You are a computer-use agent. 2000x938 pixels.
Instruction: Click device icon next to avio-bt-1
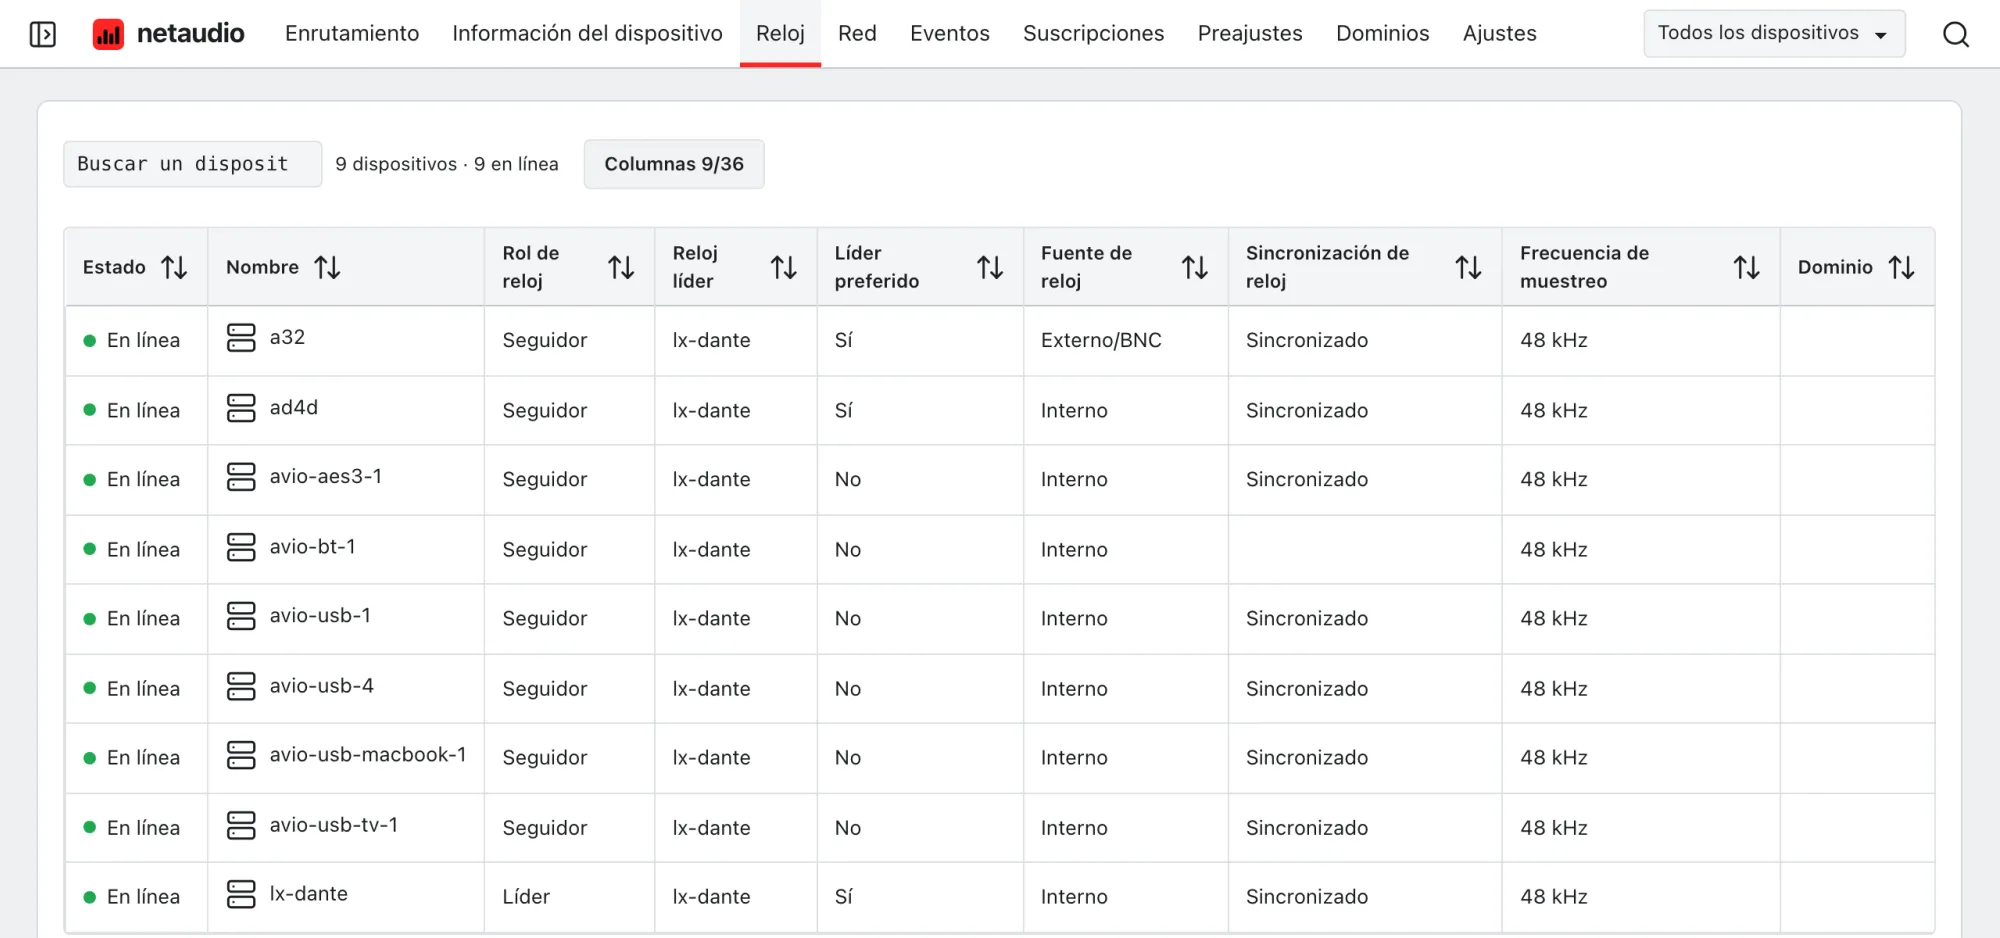pyautogui.click(x=241, y=547)
